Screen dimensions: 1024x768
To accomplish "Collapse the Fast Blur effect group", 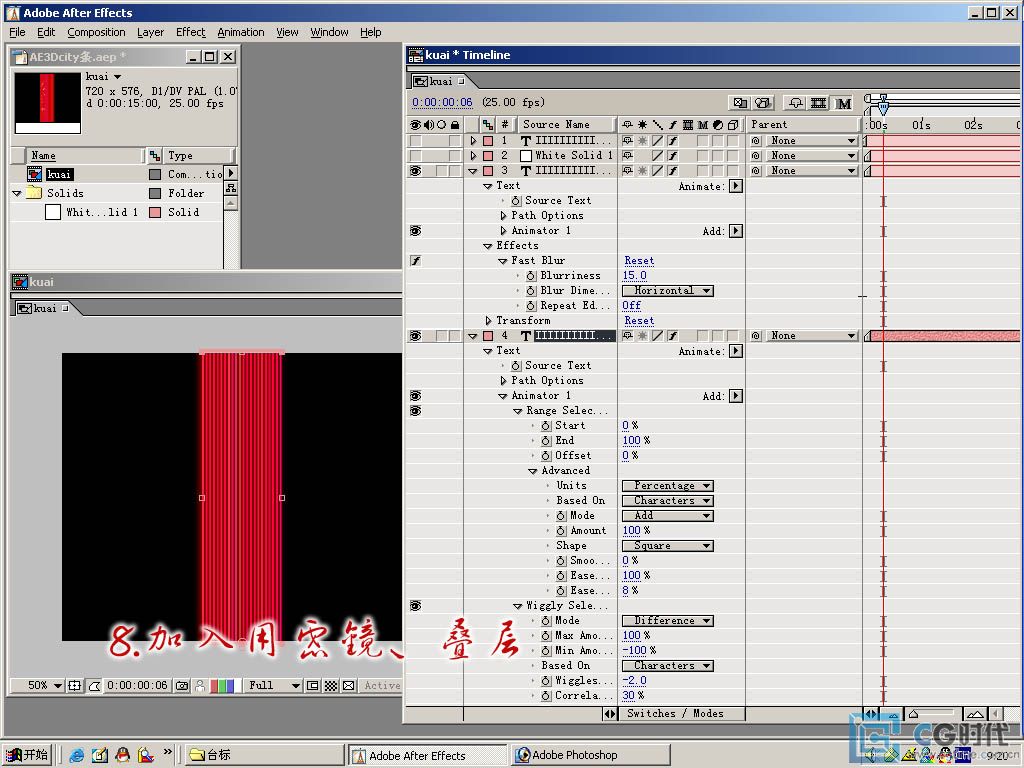I will [x=502, y=261].
